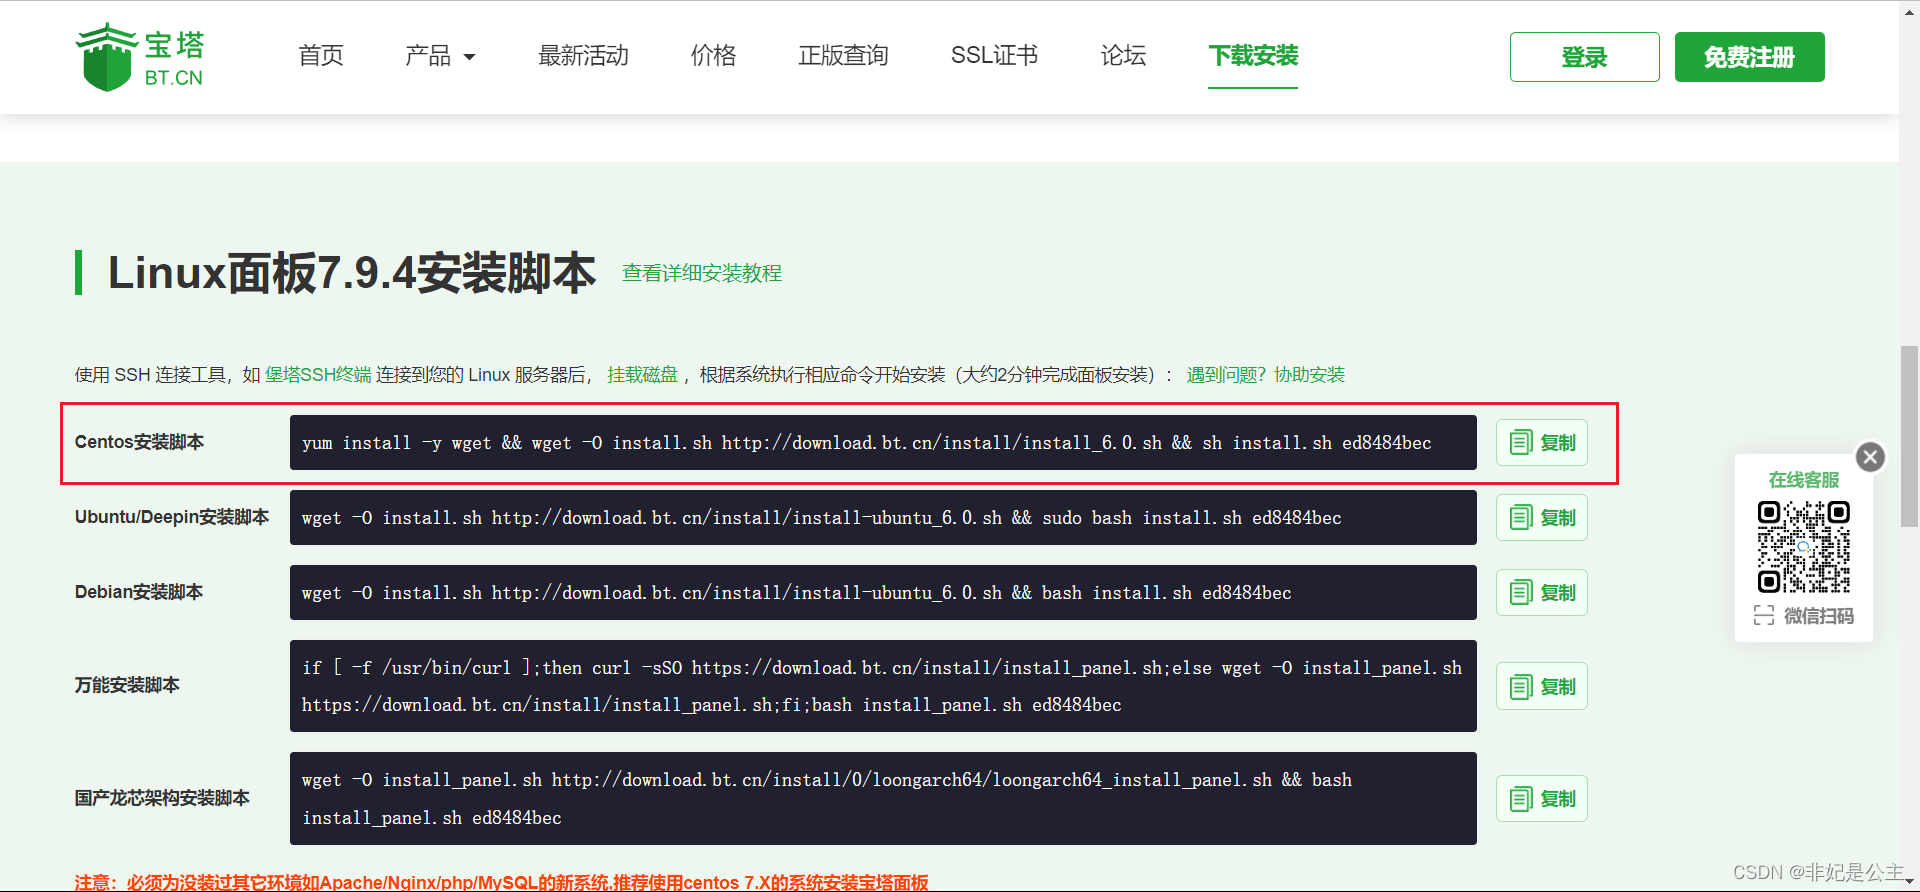Open the 挂载磁盘 link

tap(642, 375)
